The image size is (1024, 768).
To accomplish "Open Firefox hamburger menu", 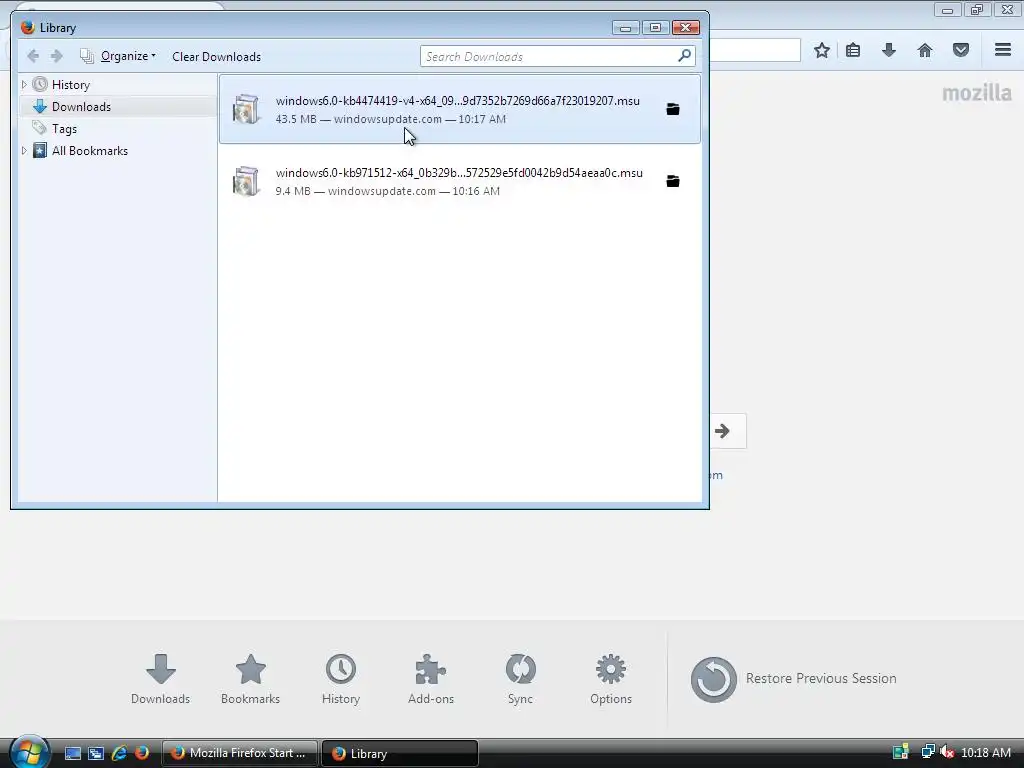I will (x=1003, y=50).
